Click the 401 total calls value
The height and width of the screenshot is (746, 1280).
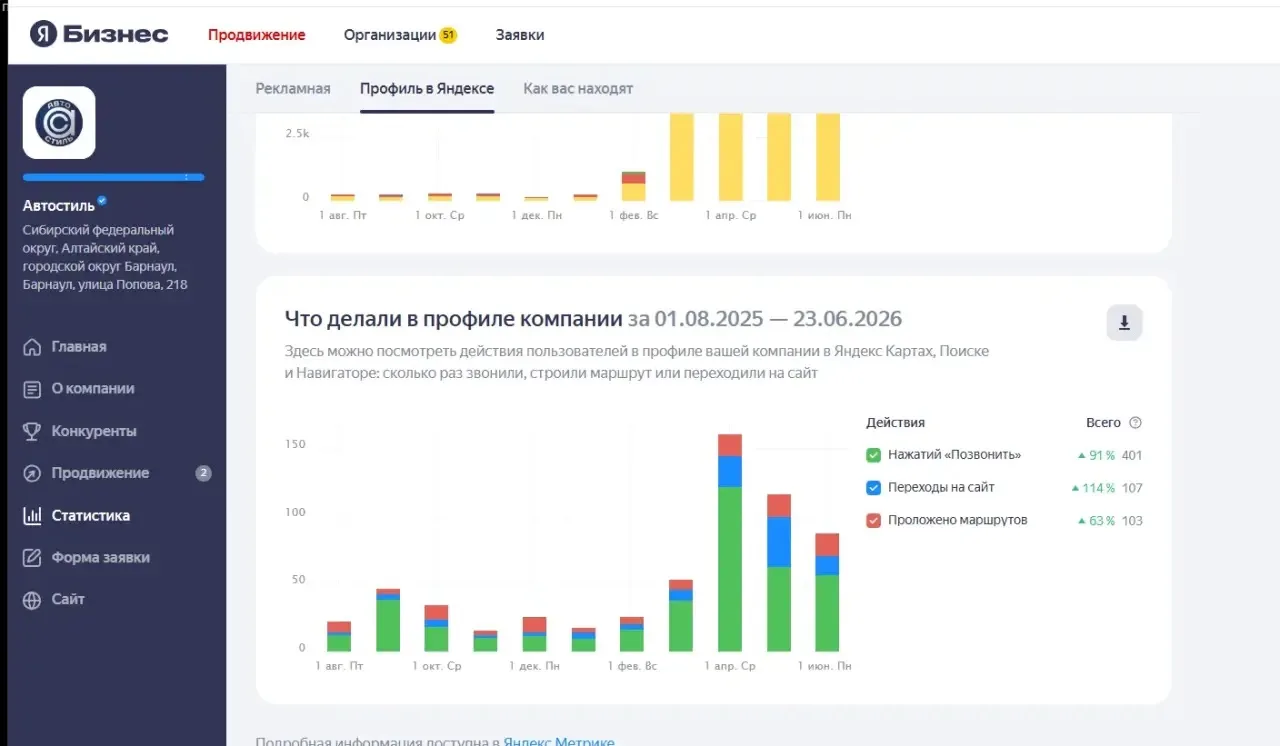1132,455
